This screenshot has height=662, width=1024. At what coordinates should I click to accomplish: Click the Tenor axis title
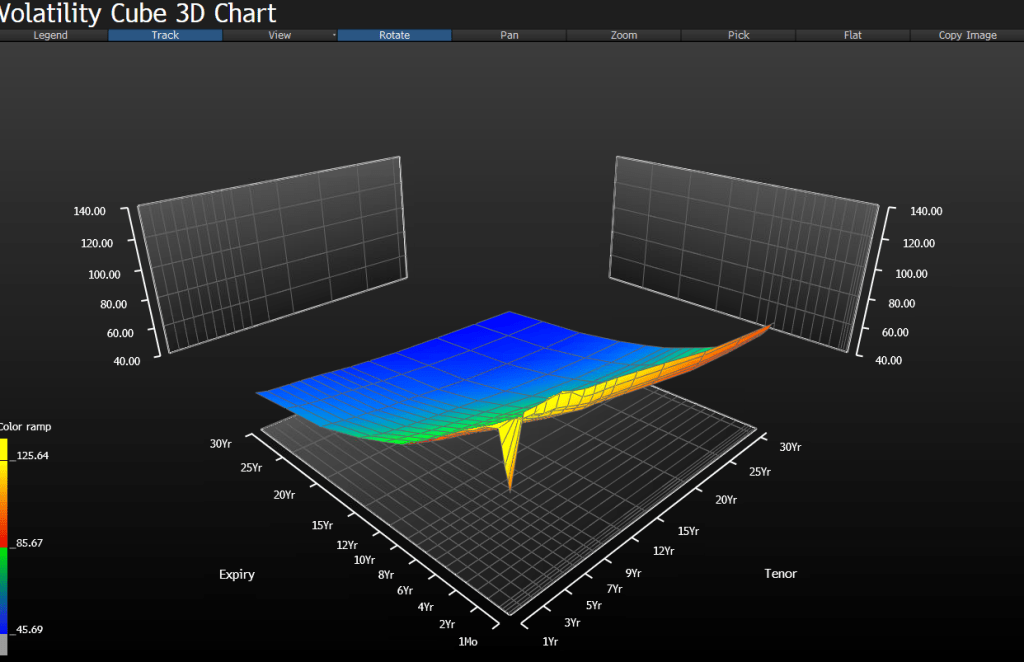click(x=780, y=573)
